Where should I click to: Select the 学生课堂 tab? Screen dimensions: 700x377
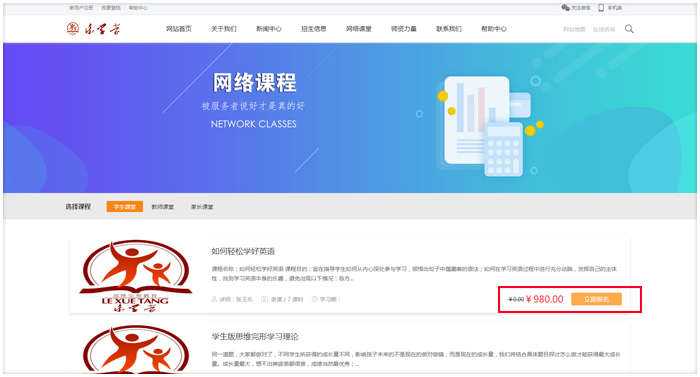pos(125,207)
